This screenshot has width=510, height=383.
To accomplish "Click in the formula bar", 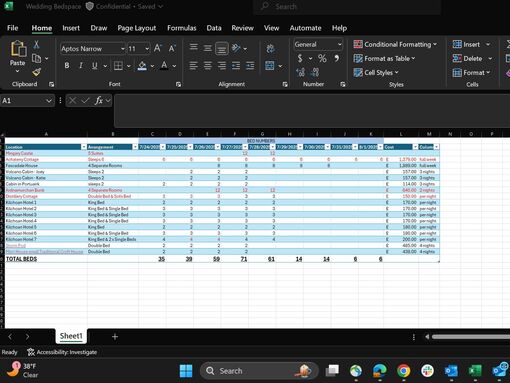I will (x=312, y=110).
